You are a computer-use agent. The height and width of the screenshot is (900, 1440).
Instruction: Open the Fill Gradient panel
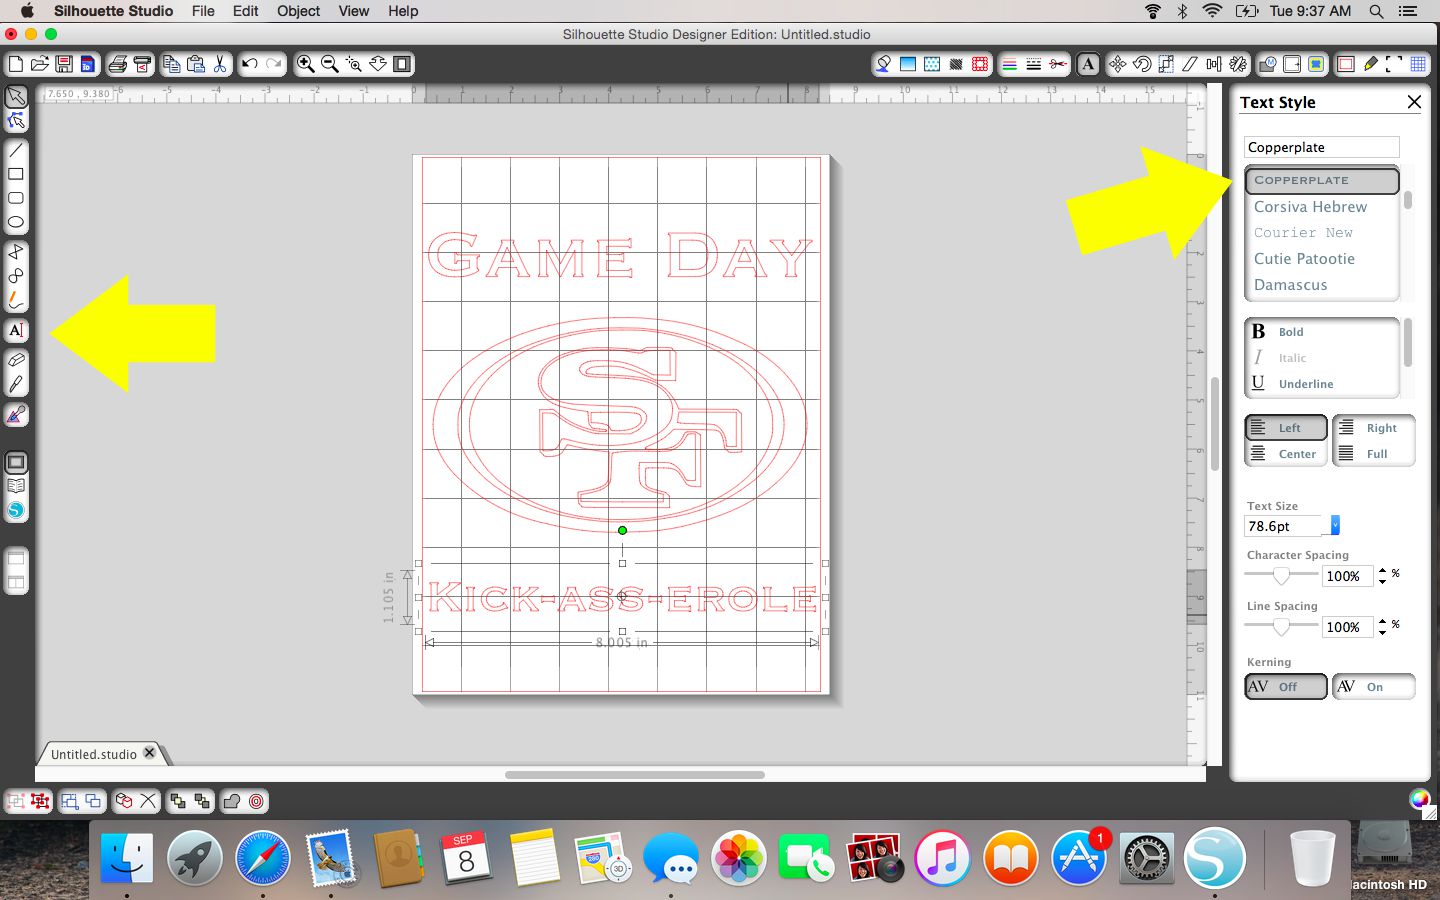coord(908,64)
